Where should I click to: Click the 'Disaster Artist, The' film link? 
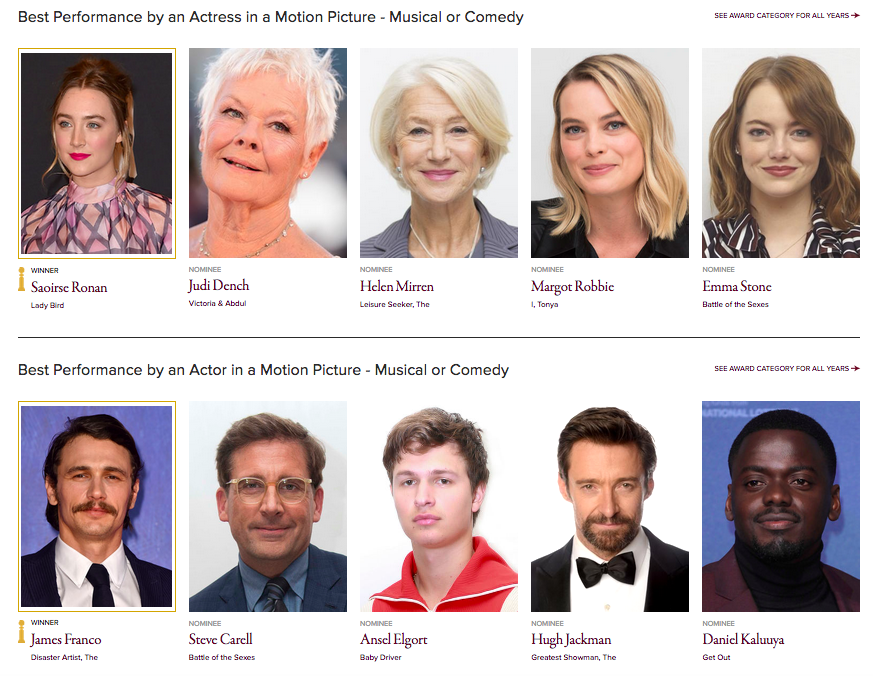(x=64, y=658)
